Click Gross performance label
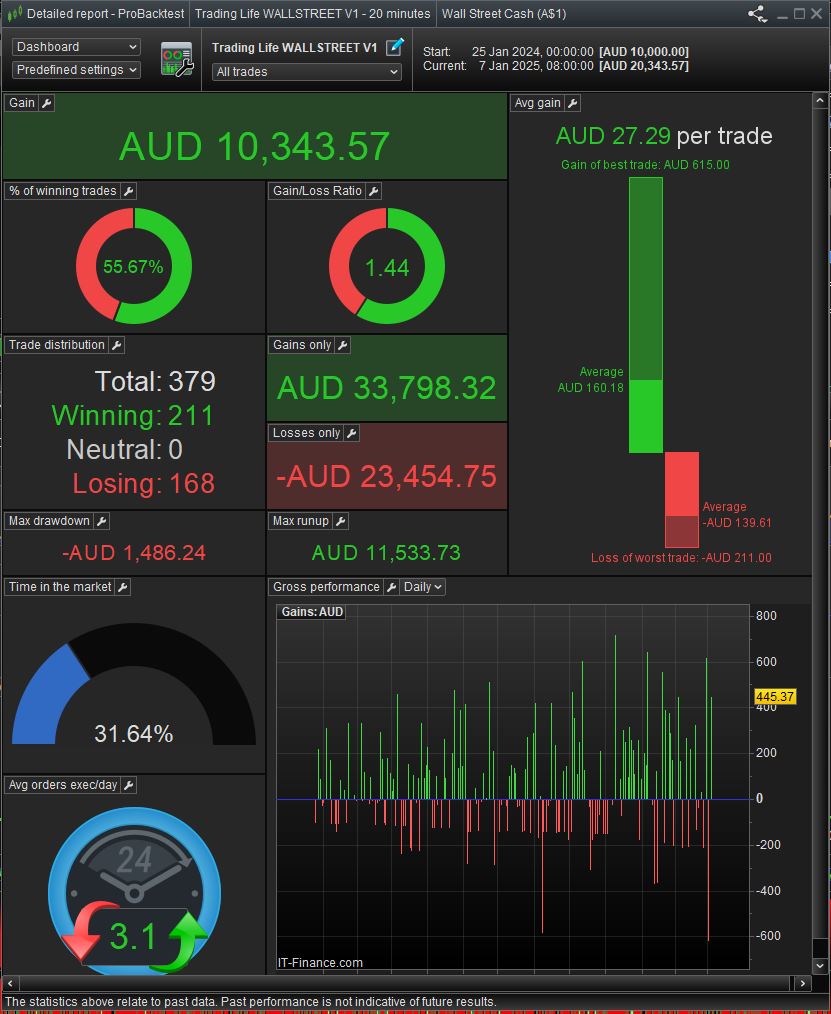 (326, 587)
